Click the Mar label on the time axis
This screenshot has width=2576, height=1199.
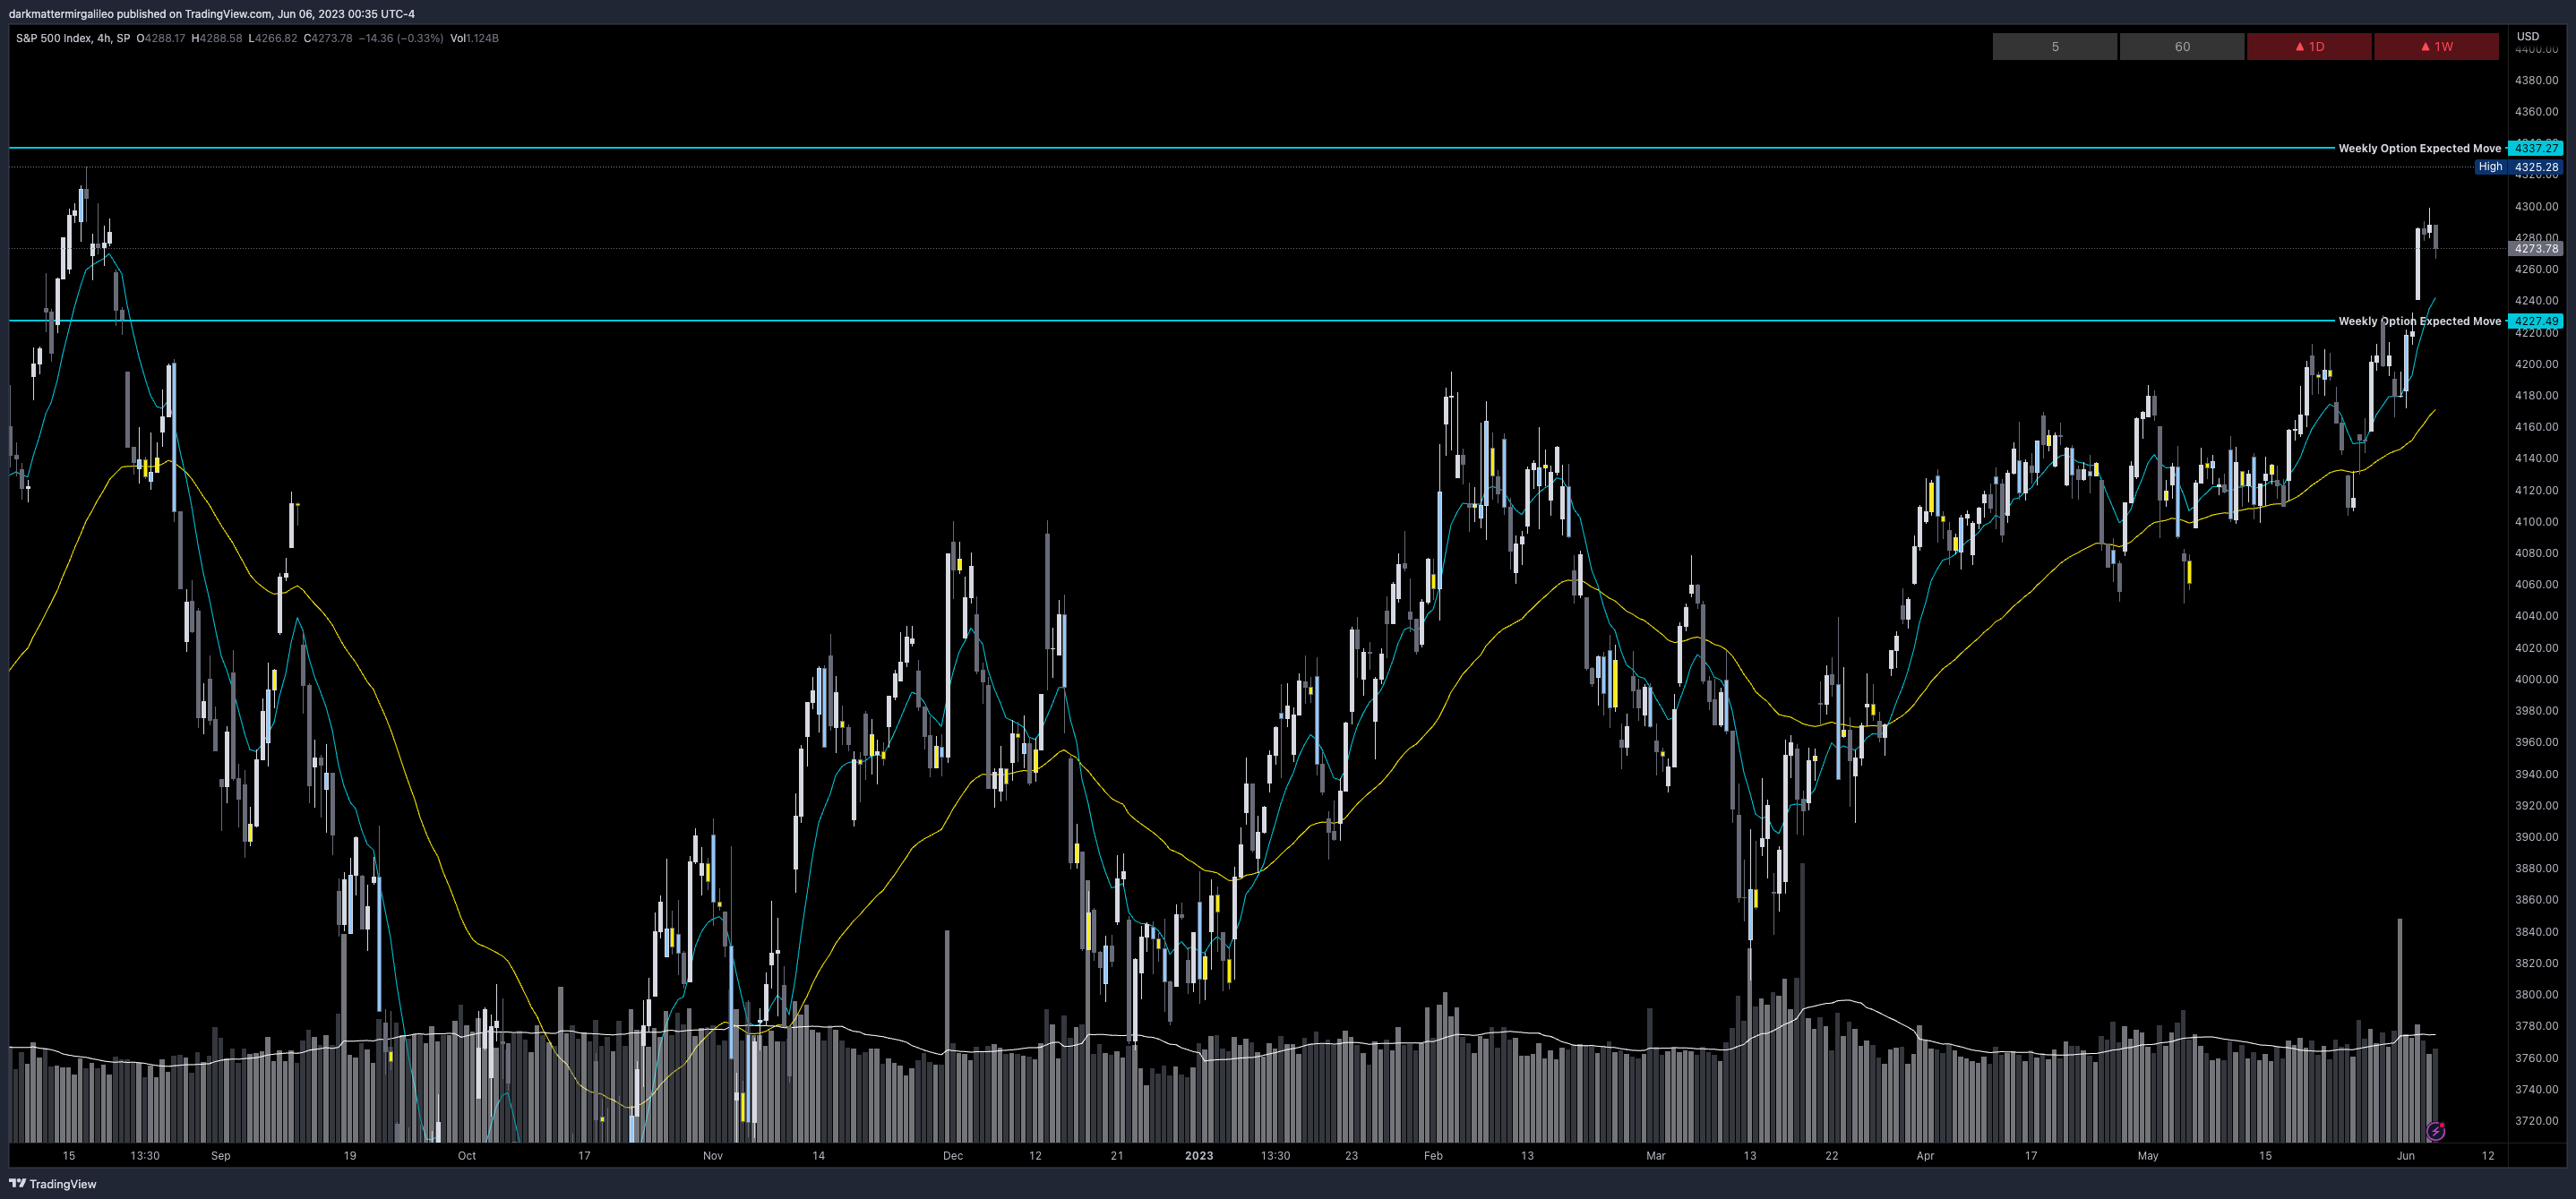point(1656,1155)
